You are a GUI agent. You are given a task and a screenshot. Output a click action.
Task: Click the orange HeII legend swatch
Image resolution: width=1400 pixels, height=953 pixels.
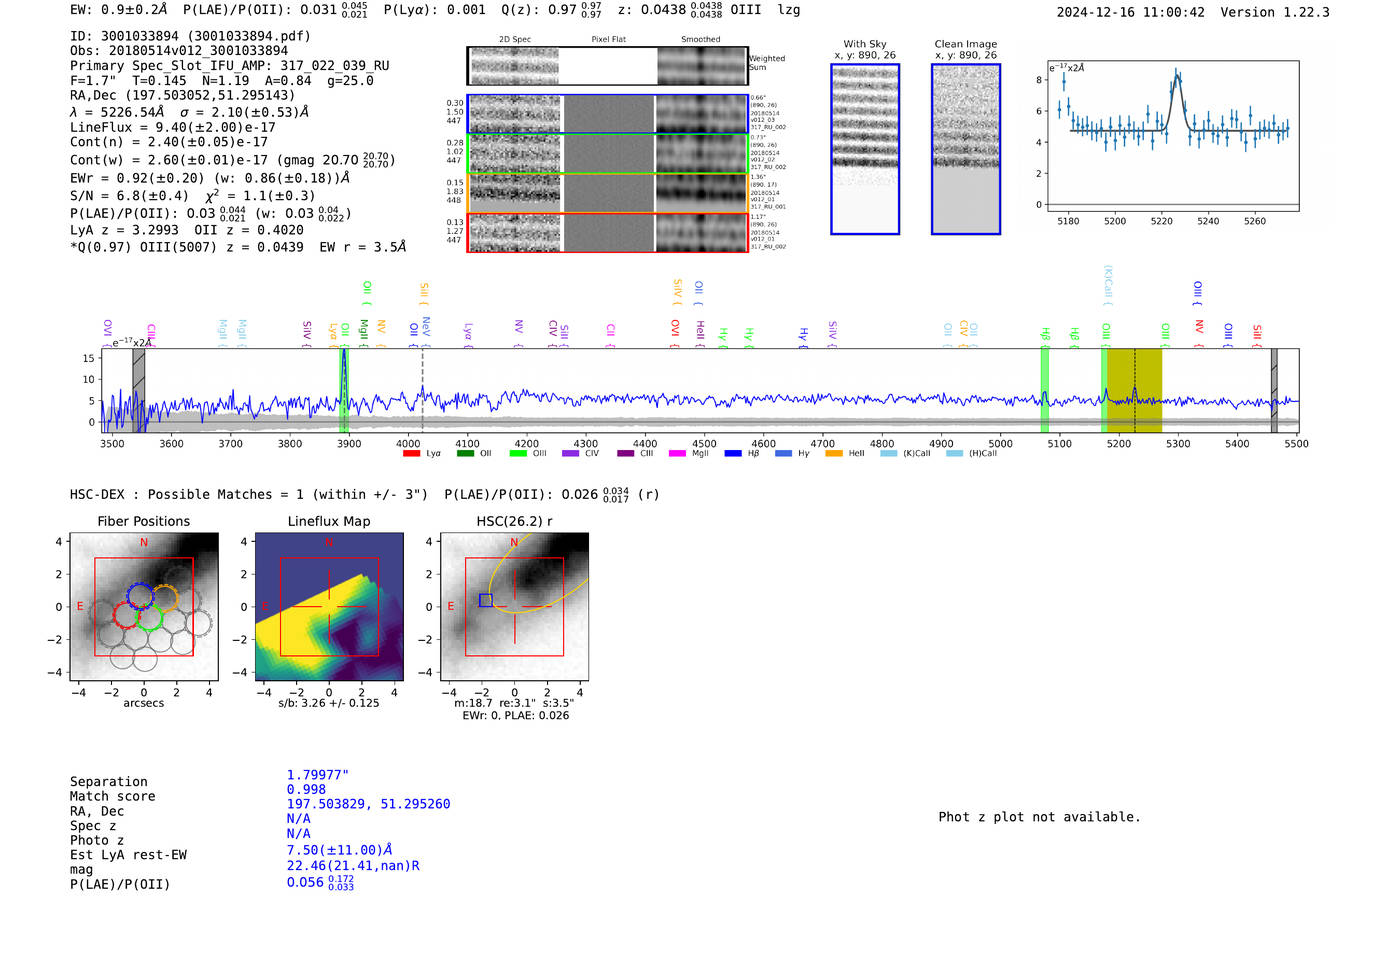[x=834, y=453]
